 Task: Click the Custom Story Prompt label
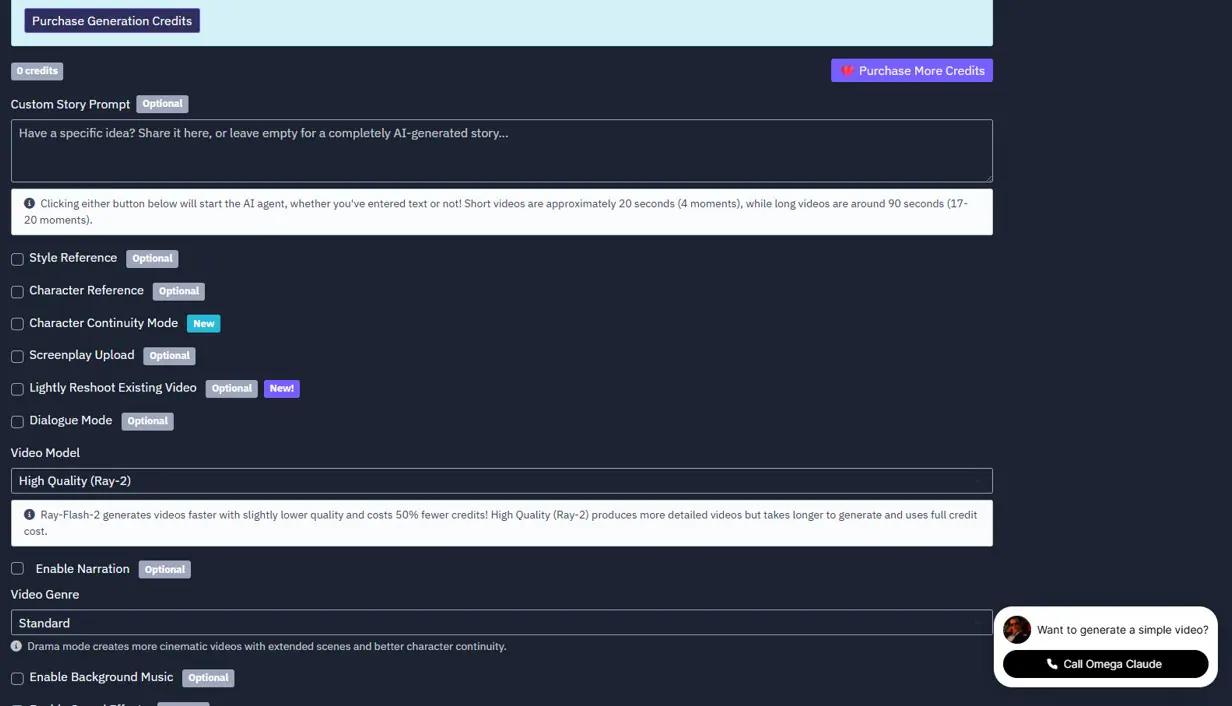point(70,105)
